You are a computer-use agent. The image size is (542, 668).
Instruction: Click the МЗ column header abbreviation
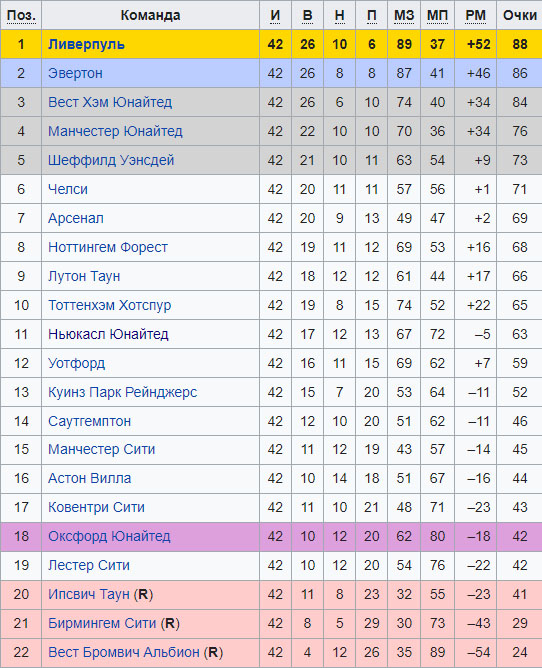coord(404,15)
